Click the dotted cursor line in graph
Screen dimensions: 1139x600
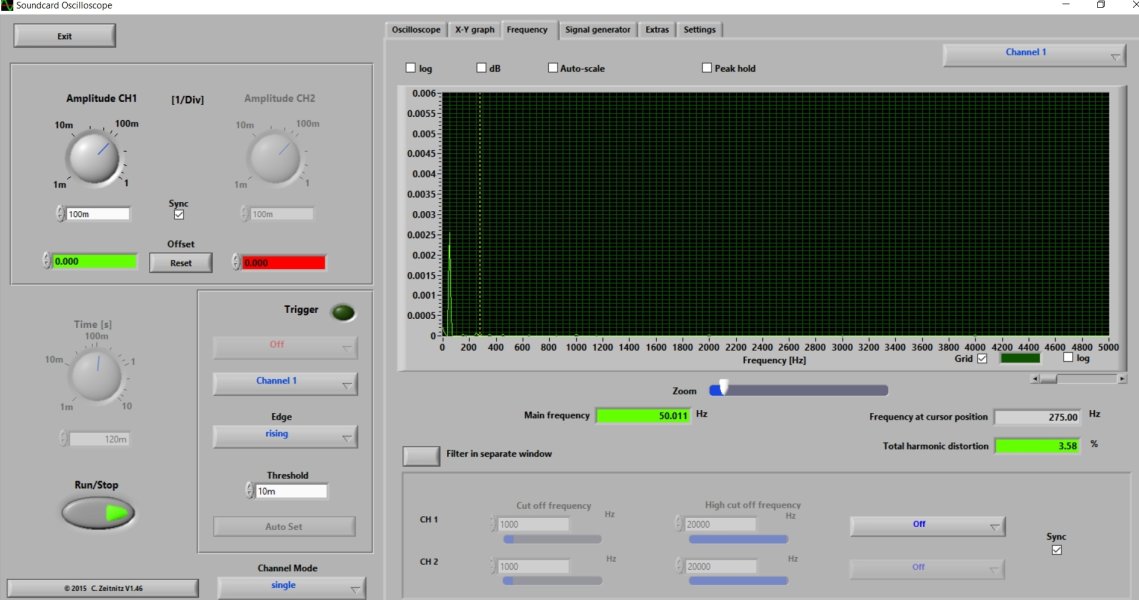pyautogui.click(x=480, y=214)
